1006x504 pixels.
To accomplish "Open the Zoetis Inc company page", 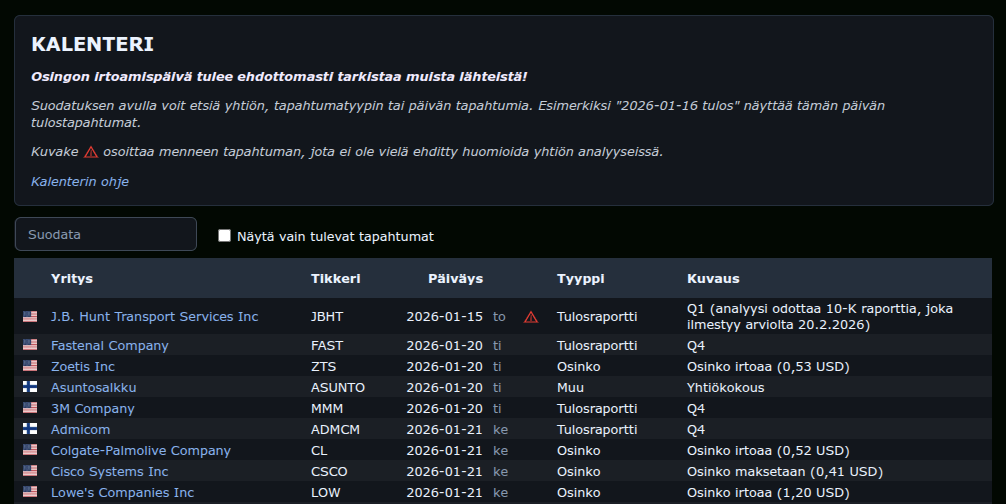I will click(x=83, y=366).
